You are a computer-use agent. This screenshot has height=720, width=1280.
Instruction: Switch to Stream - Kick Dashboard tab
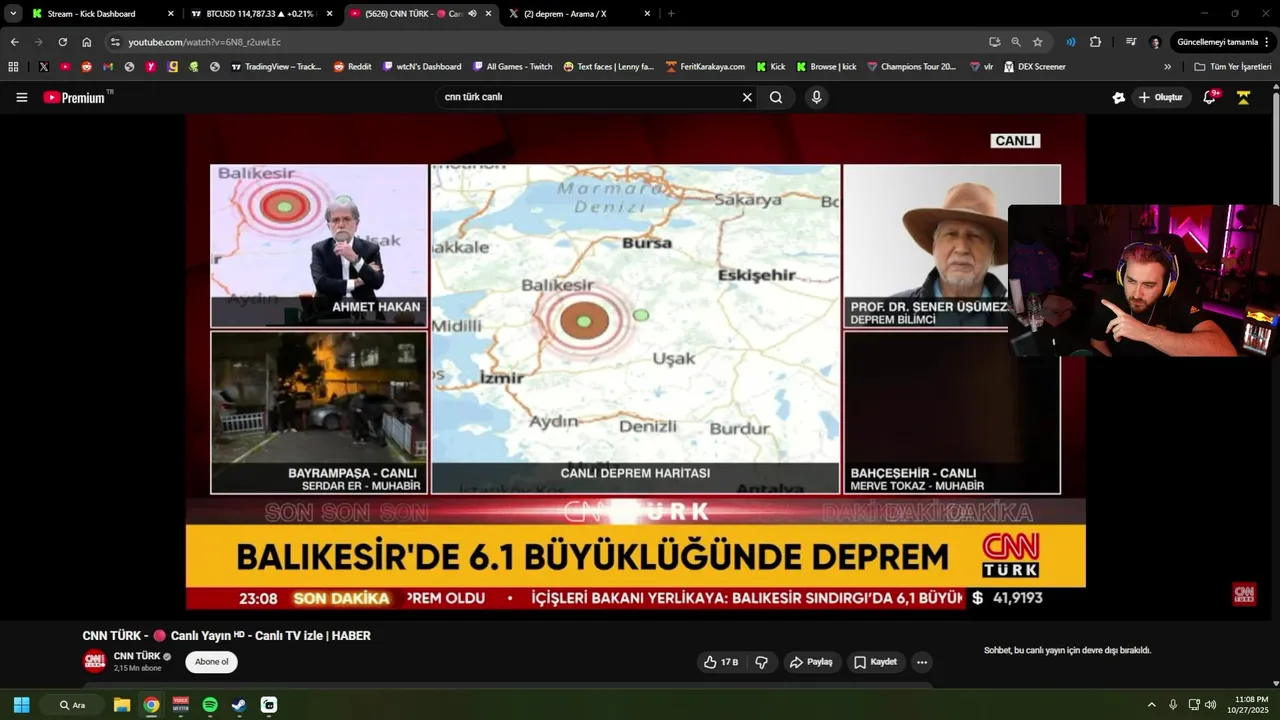tap(103, 14)
